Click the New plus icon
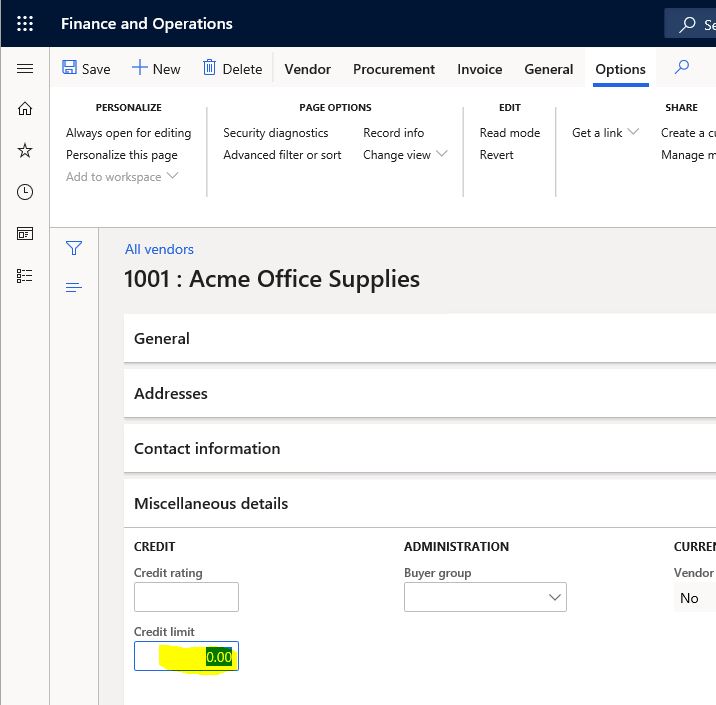This screenshot has height=705, width=716. coord(139,68)
